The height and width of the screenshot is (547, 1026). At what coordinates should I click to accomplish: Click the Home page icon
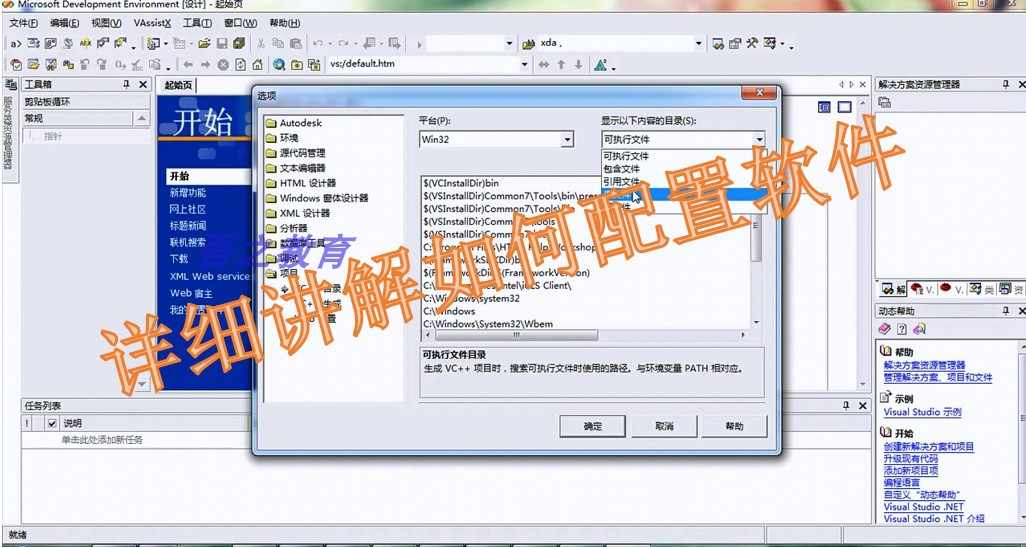pos(257,64)
